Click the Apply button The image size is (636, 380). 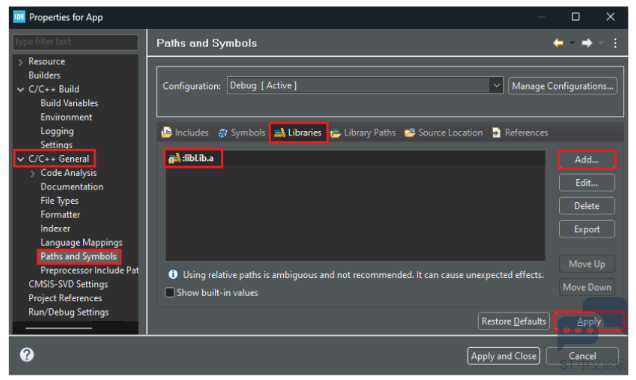(589, 322)
